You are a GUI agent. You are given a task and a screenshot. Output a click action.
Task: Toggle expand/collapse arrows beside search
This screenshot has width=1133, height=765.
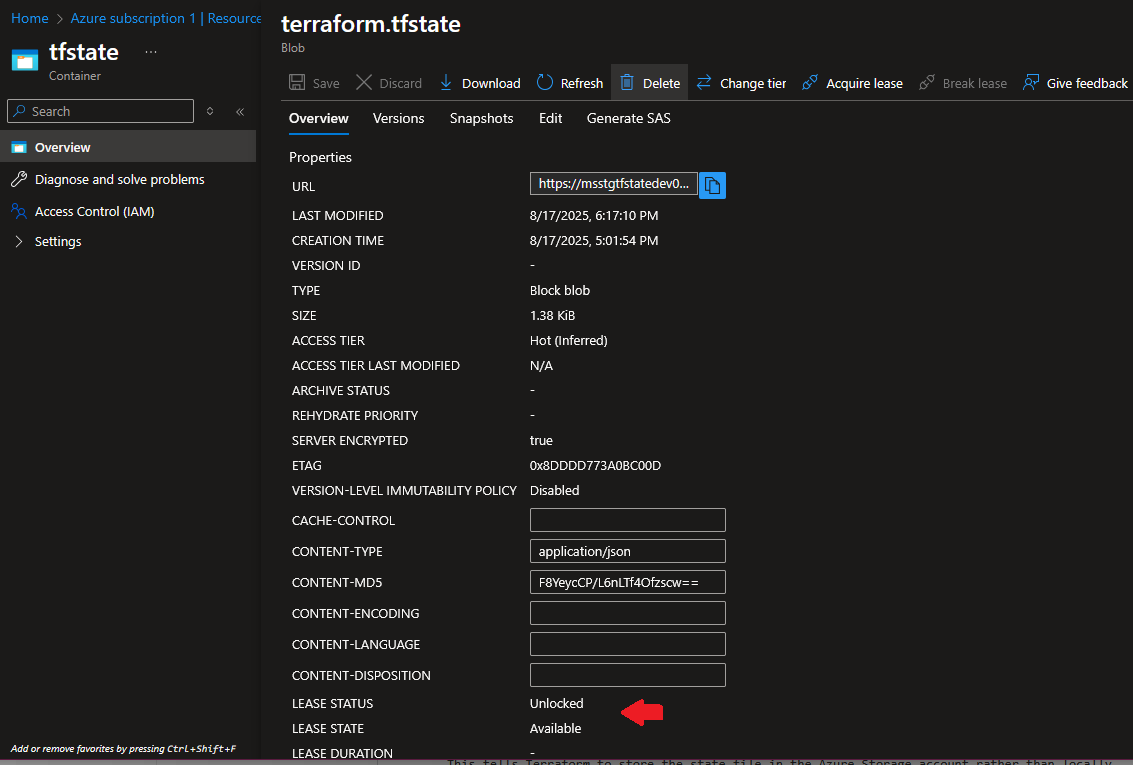point(210,111)
